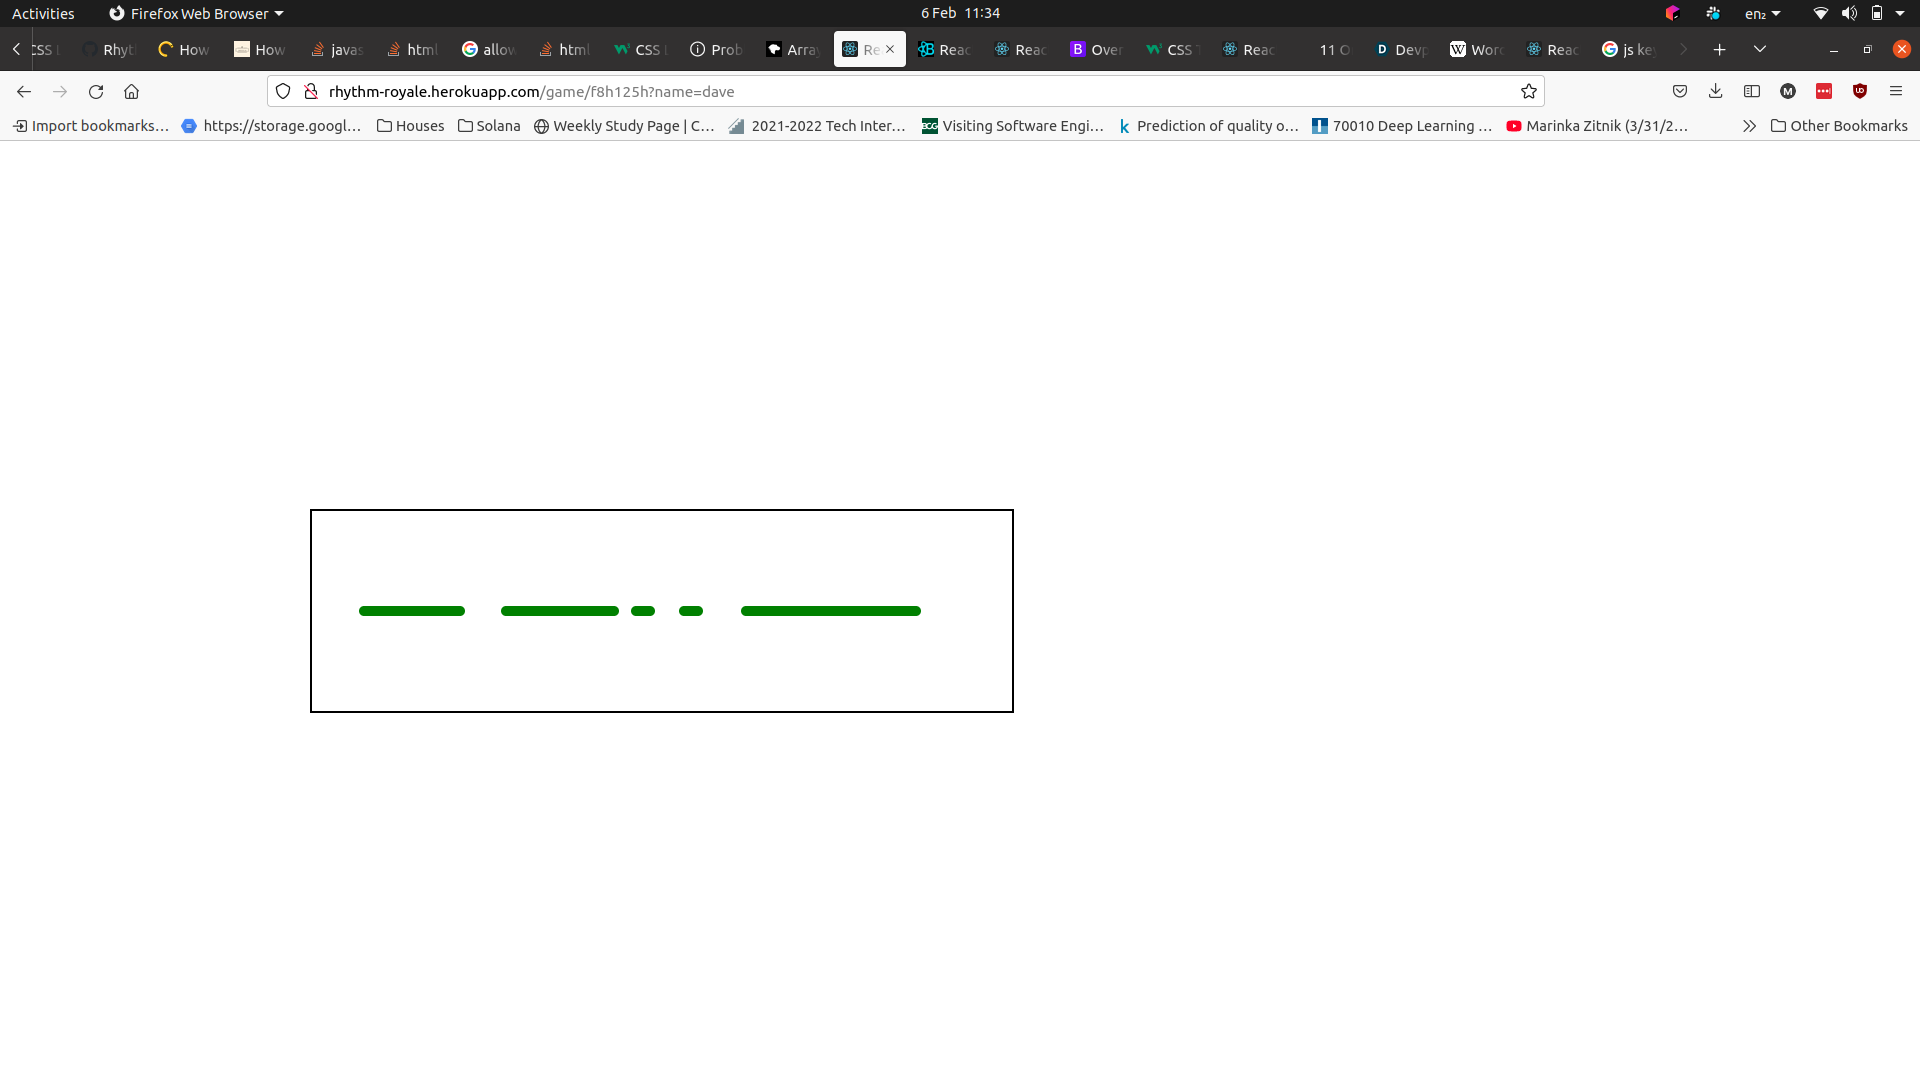Click the reload page icon
This screenshot has width=1920, height=1080.
pos(96,91)
